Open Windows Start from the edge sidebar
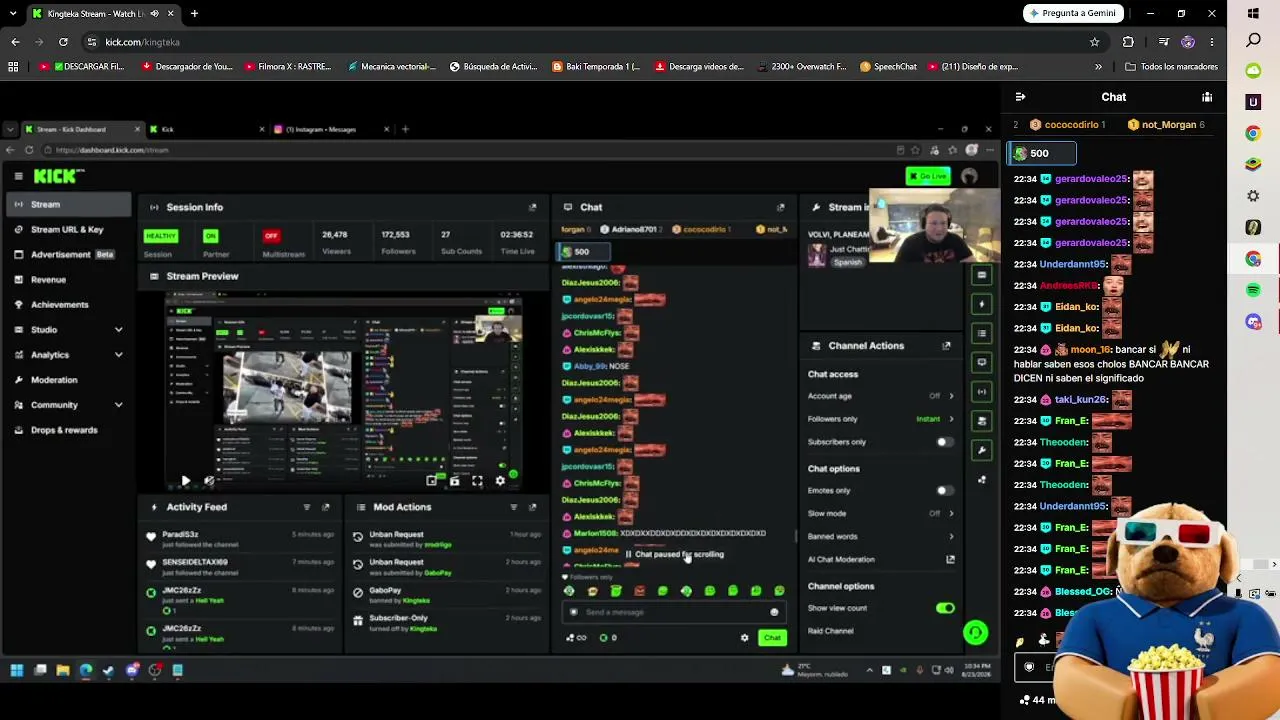The height and width of the screenshot is (720, 1280). coord(1253,13)
